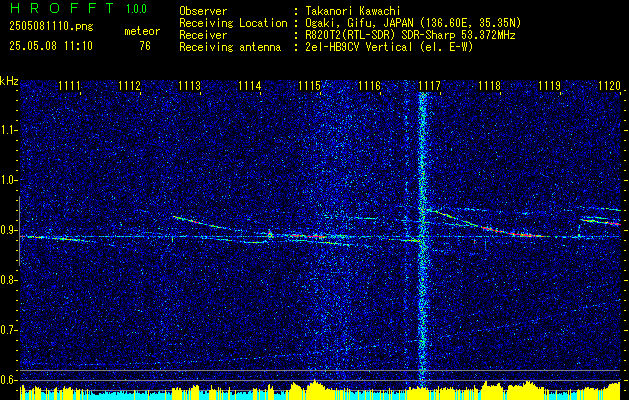The image size is (629, 400).
Task: Click the Receiver label
Action: [203, 35]
